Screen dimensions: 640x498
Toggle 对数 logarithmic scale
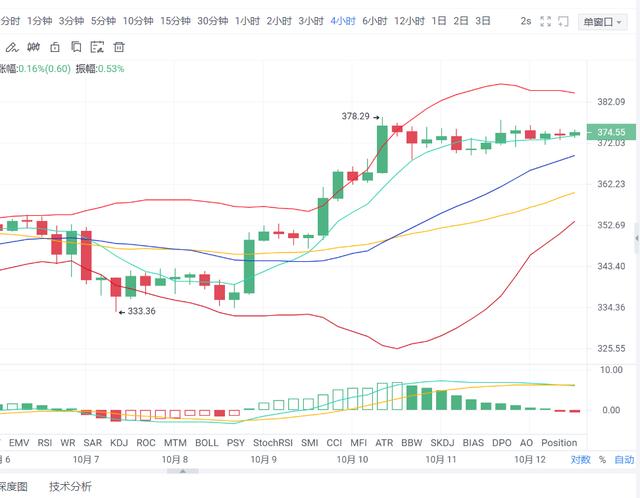(x=580, y=460)
